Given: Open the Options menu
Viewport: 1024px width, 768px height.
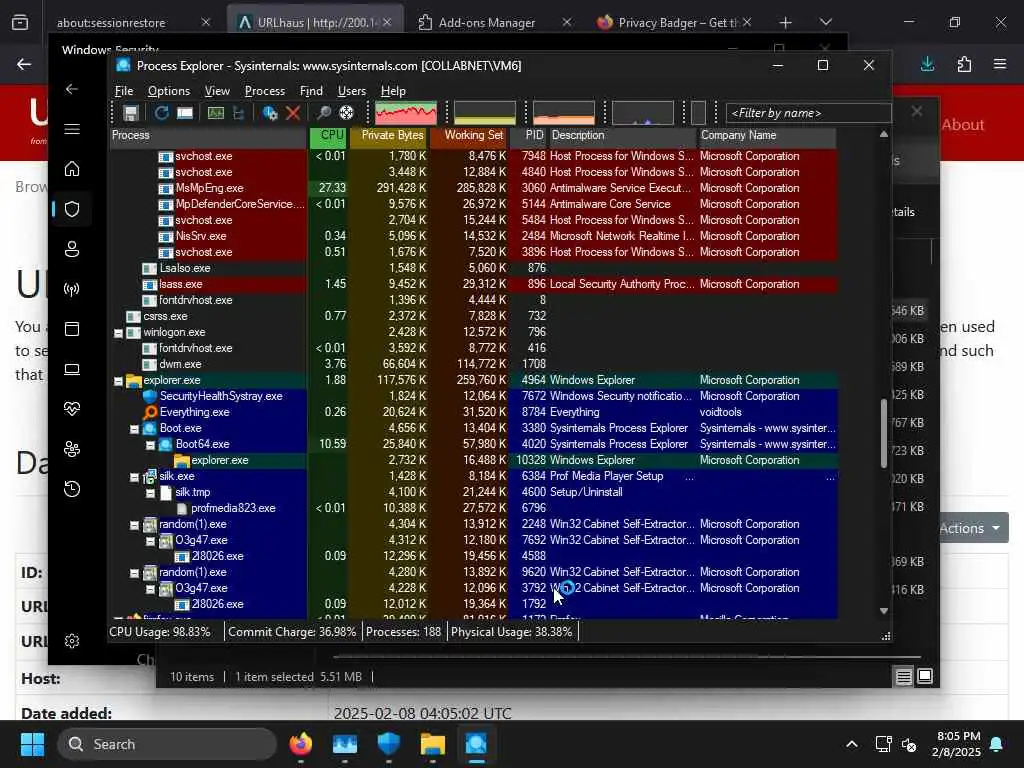Looking at the screenshot, I should coord(168,91).
